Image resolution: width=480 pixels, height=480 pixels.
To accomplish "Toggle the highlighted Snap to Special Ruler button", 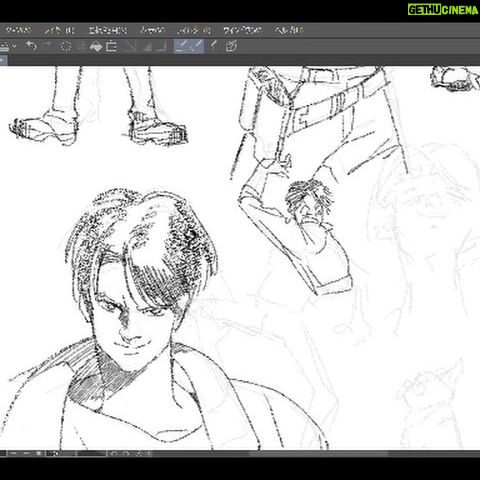I will [197, 46].
